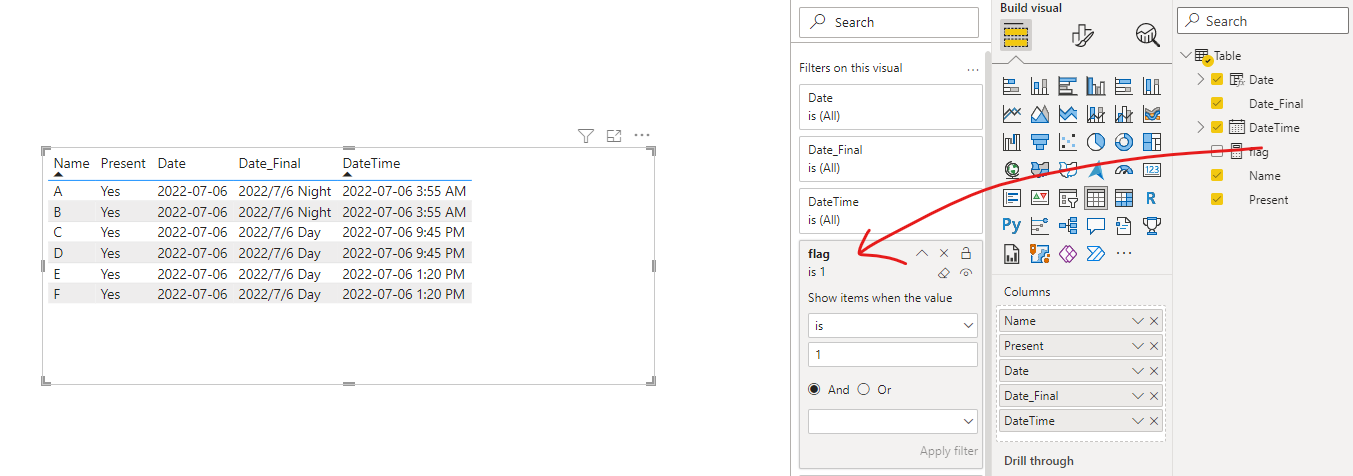Open the Date (All) filter card

[891, 107]
